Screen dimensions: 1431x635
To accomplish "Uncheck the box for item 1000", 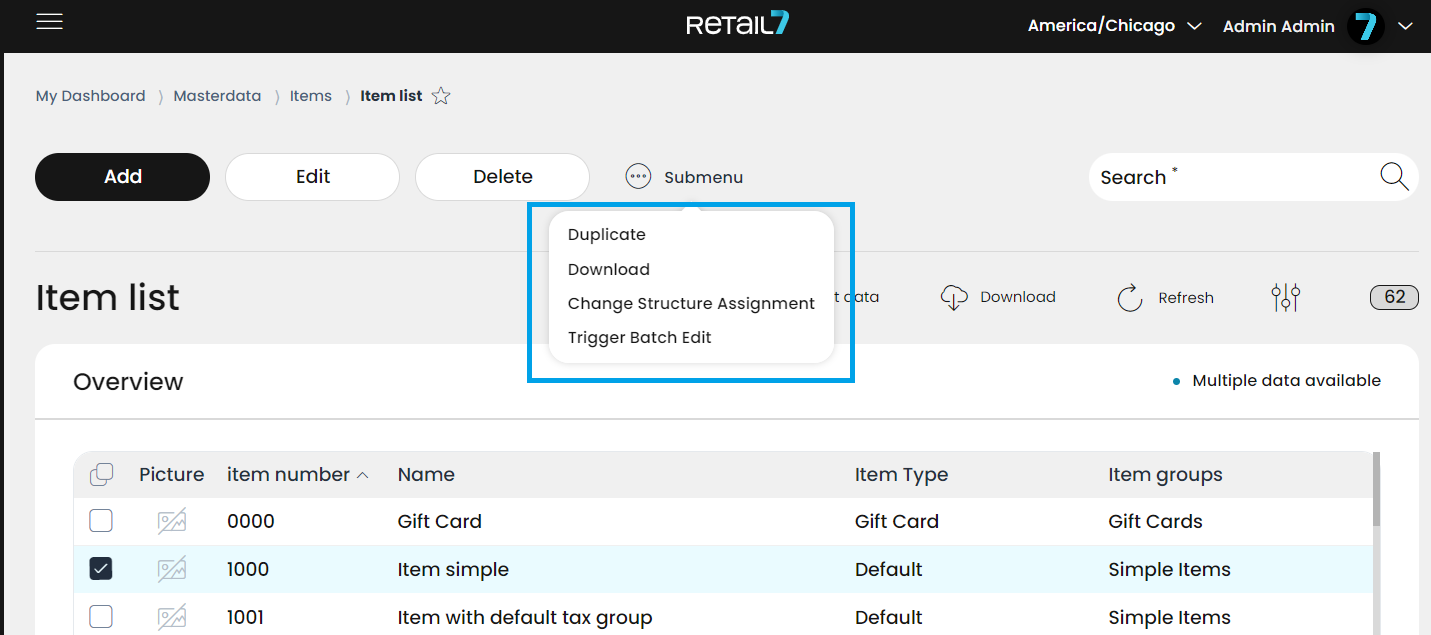I will 101,569.
